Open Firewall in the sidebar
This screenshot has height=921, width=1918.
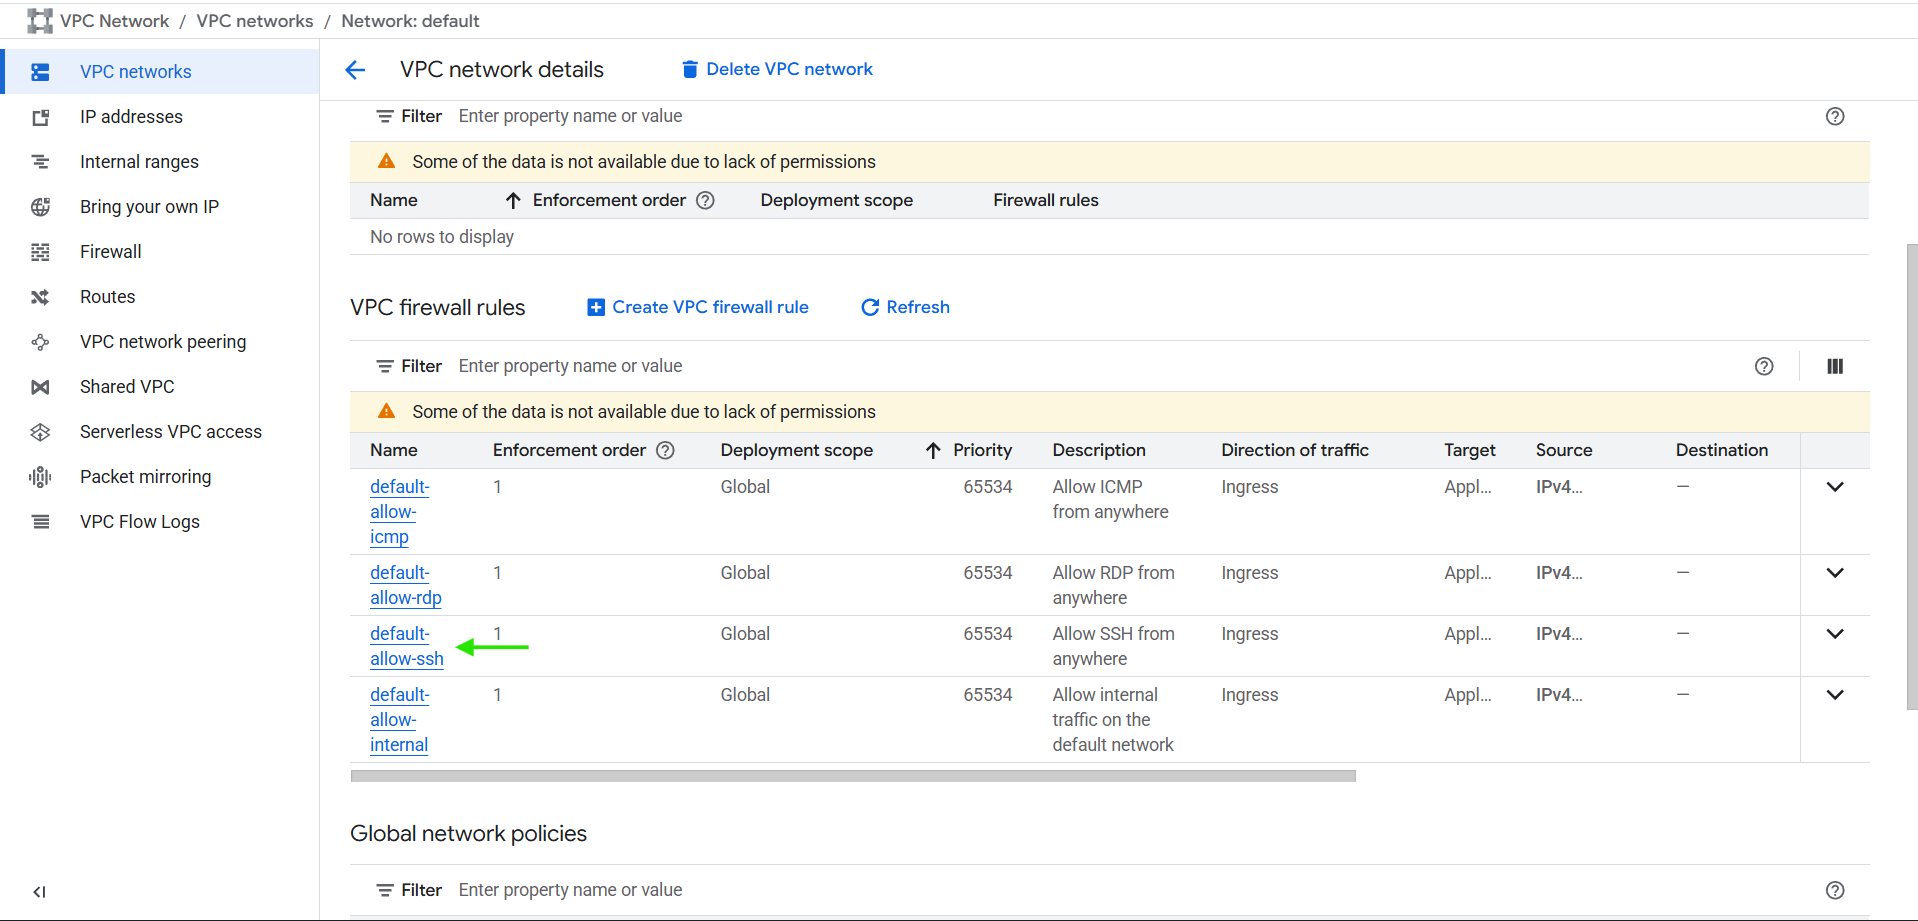click(x=110, y=252)
